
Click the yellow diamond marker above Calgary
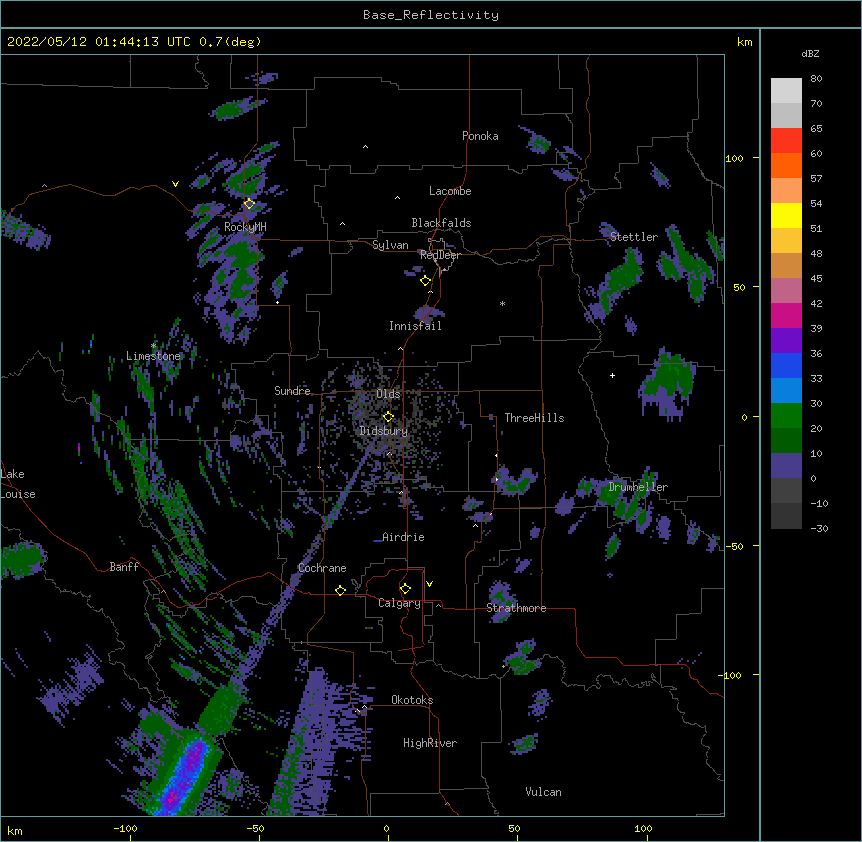[x=405, y=589]
